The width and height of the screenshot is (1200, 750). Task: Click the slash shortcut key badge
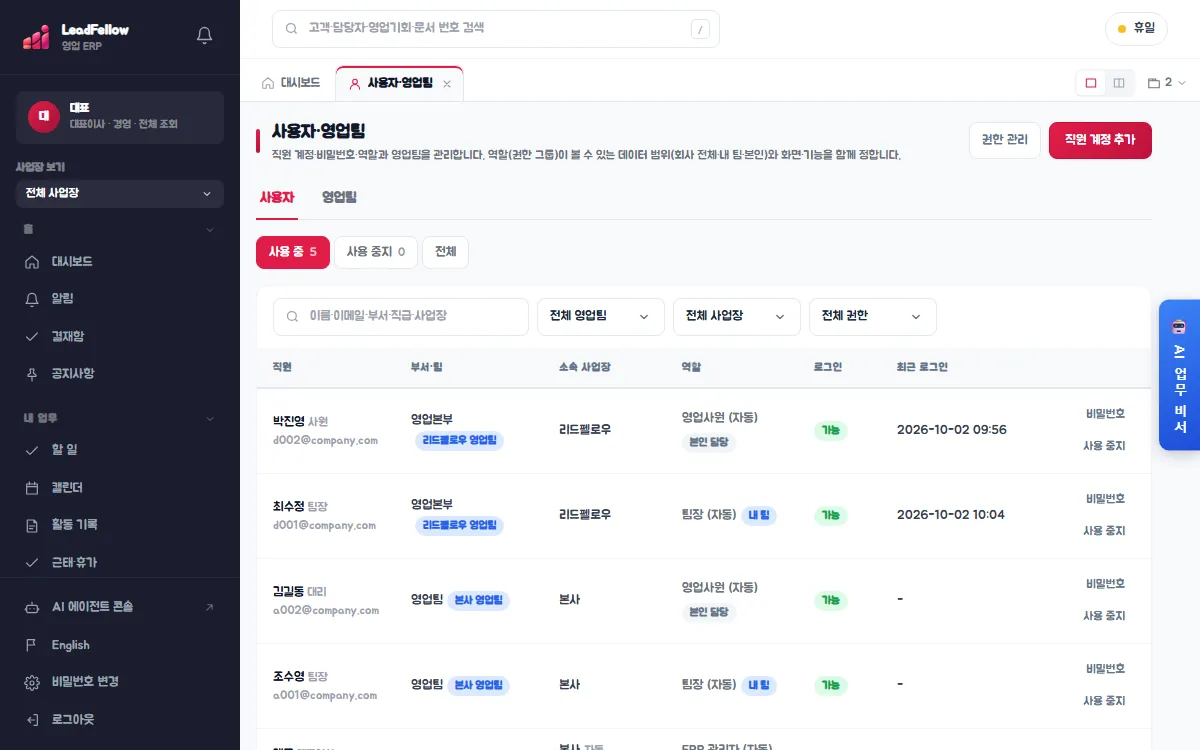click(700, 29)
